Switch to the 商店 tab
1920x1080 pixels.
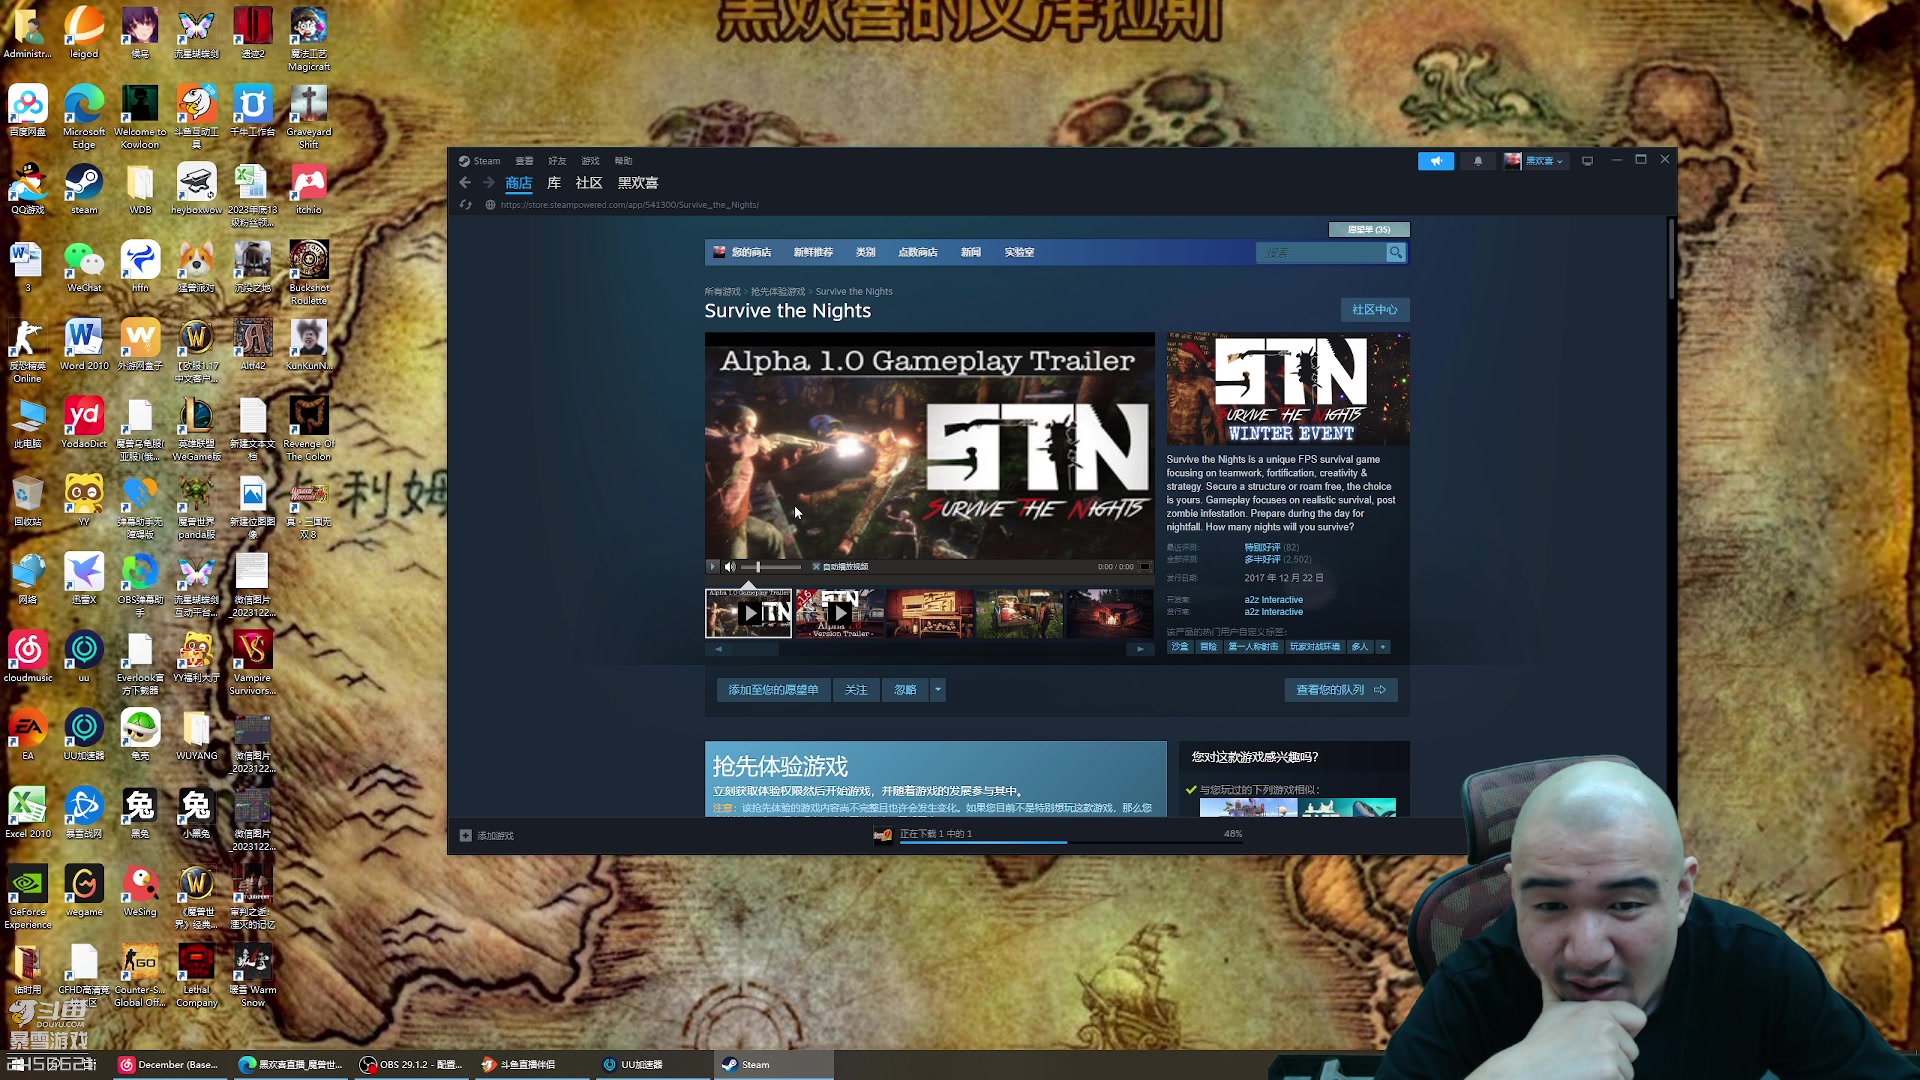[519, 183]
